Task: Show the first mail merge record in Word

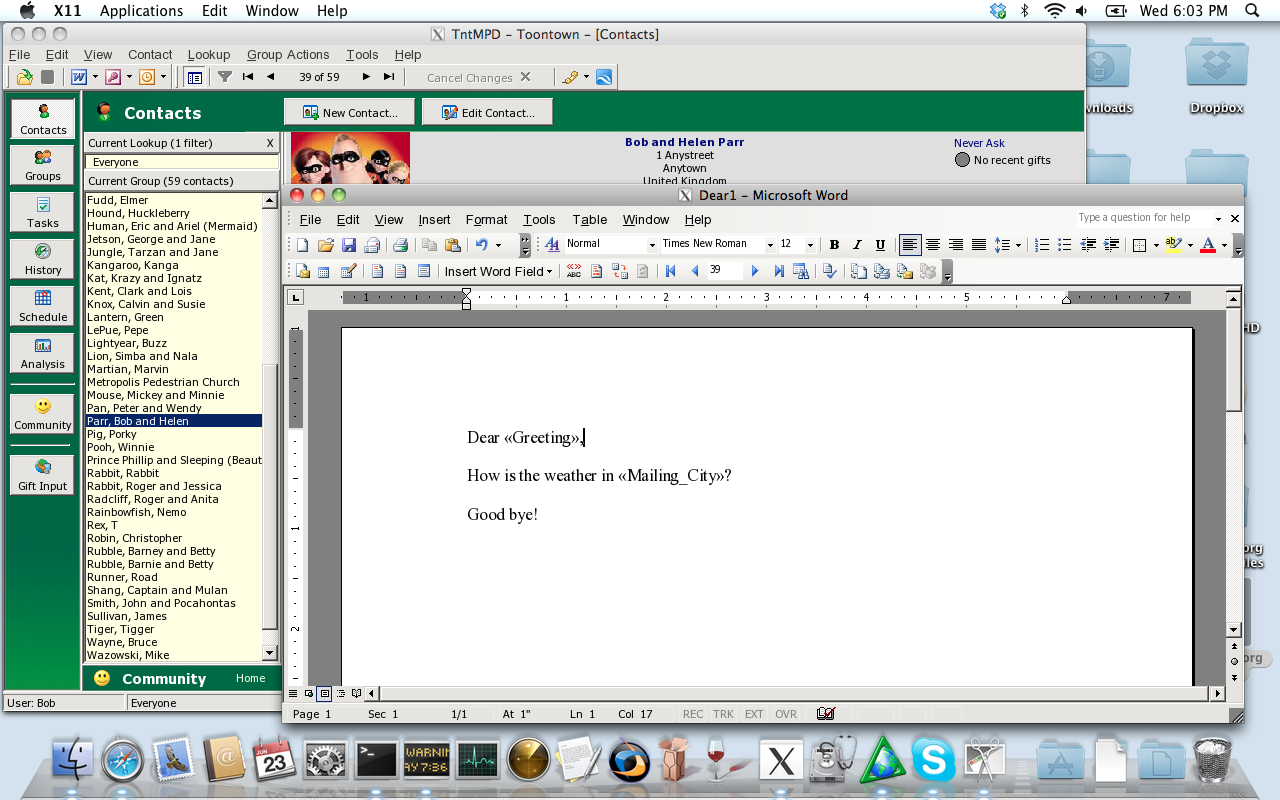Action: tap(671, 271)
